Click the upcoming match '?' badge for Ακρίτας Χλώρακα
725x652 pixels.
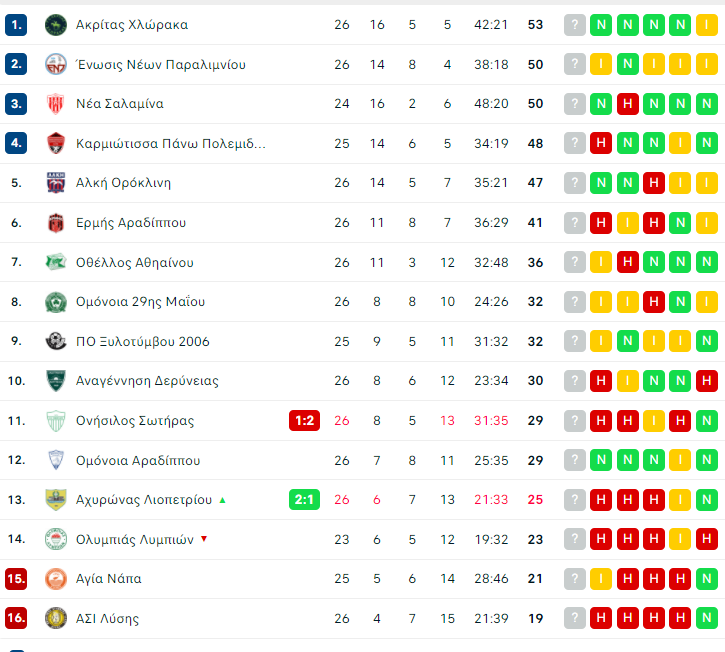pos(574,25)
